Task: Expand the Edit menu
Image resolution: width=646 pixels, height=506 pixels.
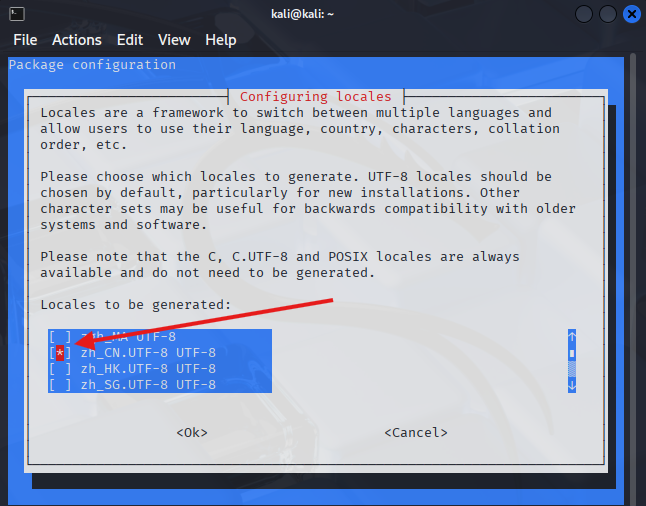Action: point(130,40)
